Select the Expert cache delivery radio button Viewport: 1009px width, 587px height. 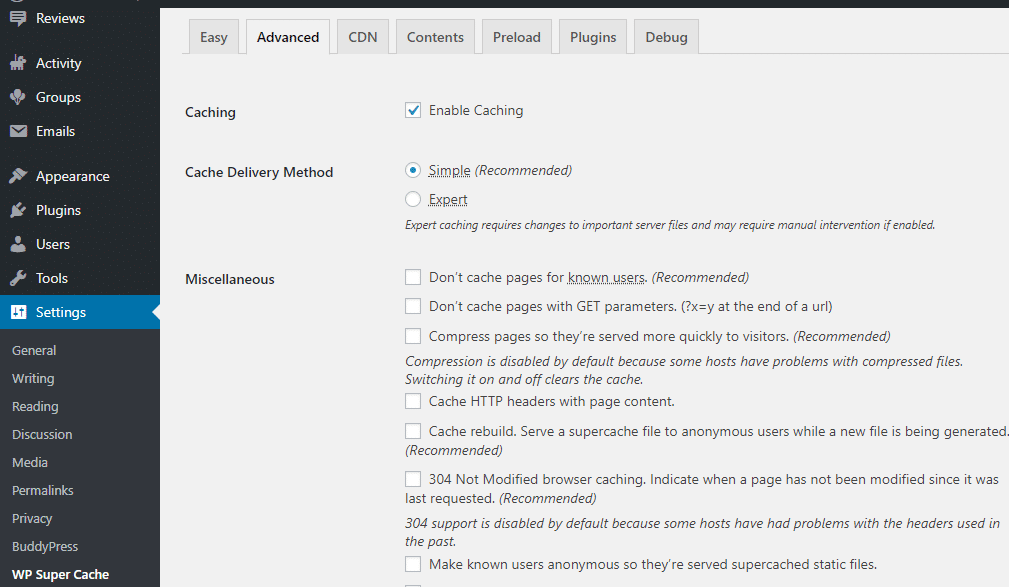tap(413, 200)
